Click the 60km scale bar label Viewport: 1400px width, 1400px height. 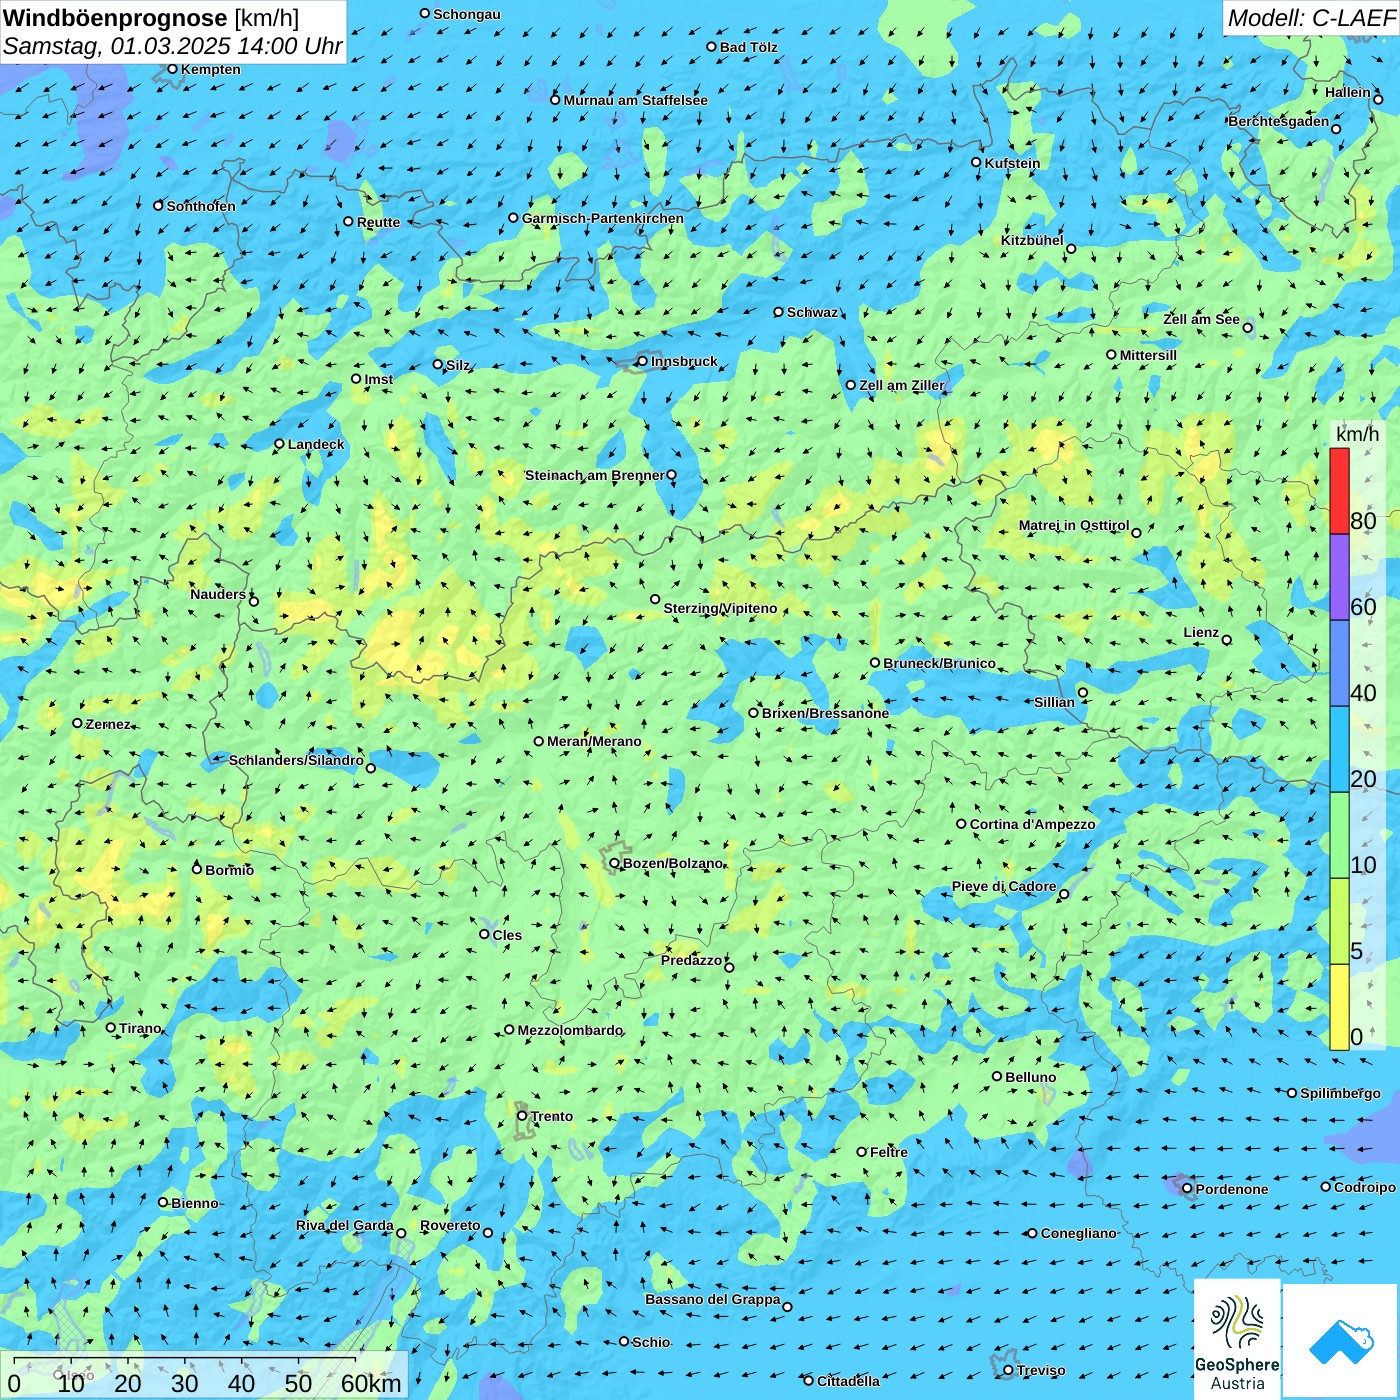(x=371, y=1383)
